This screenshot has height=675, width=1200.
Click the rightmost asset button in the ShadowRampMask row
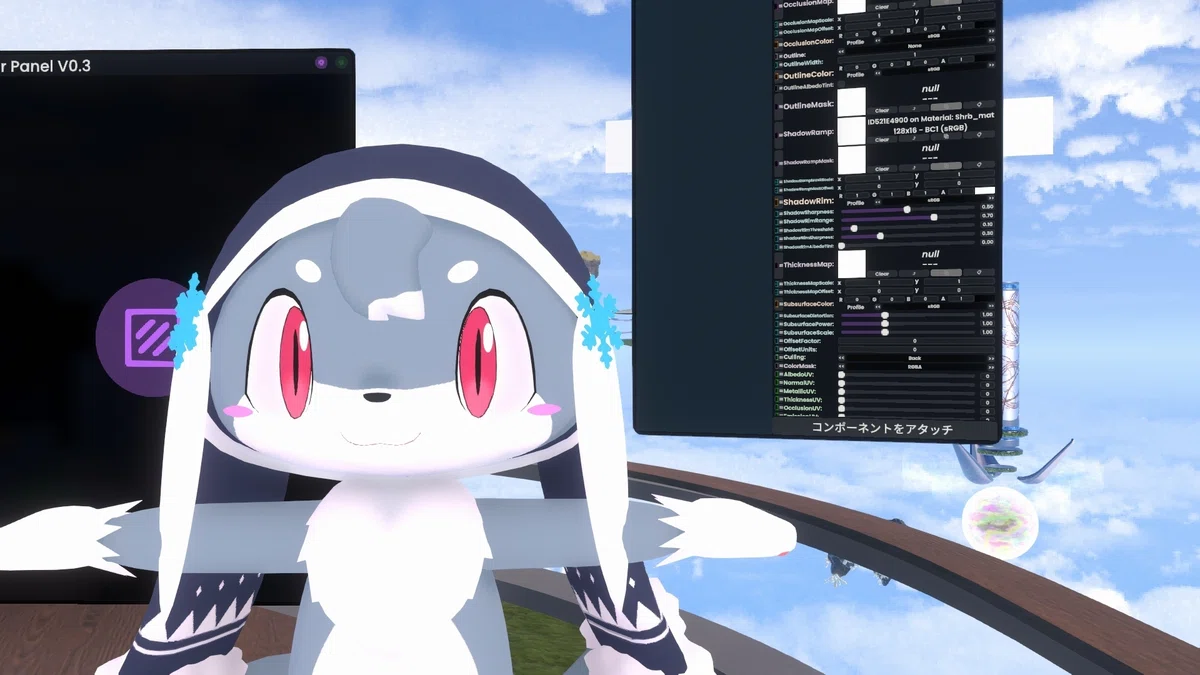pos(979,165)
